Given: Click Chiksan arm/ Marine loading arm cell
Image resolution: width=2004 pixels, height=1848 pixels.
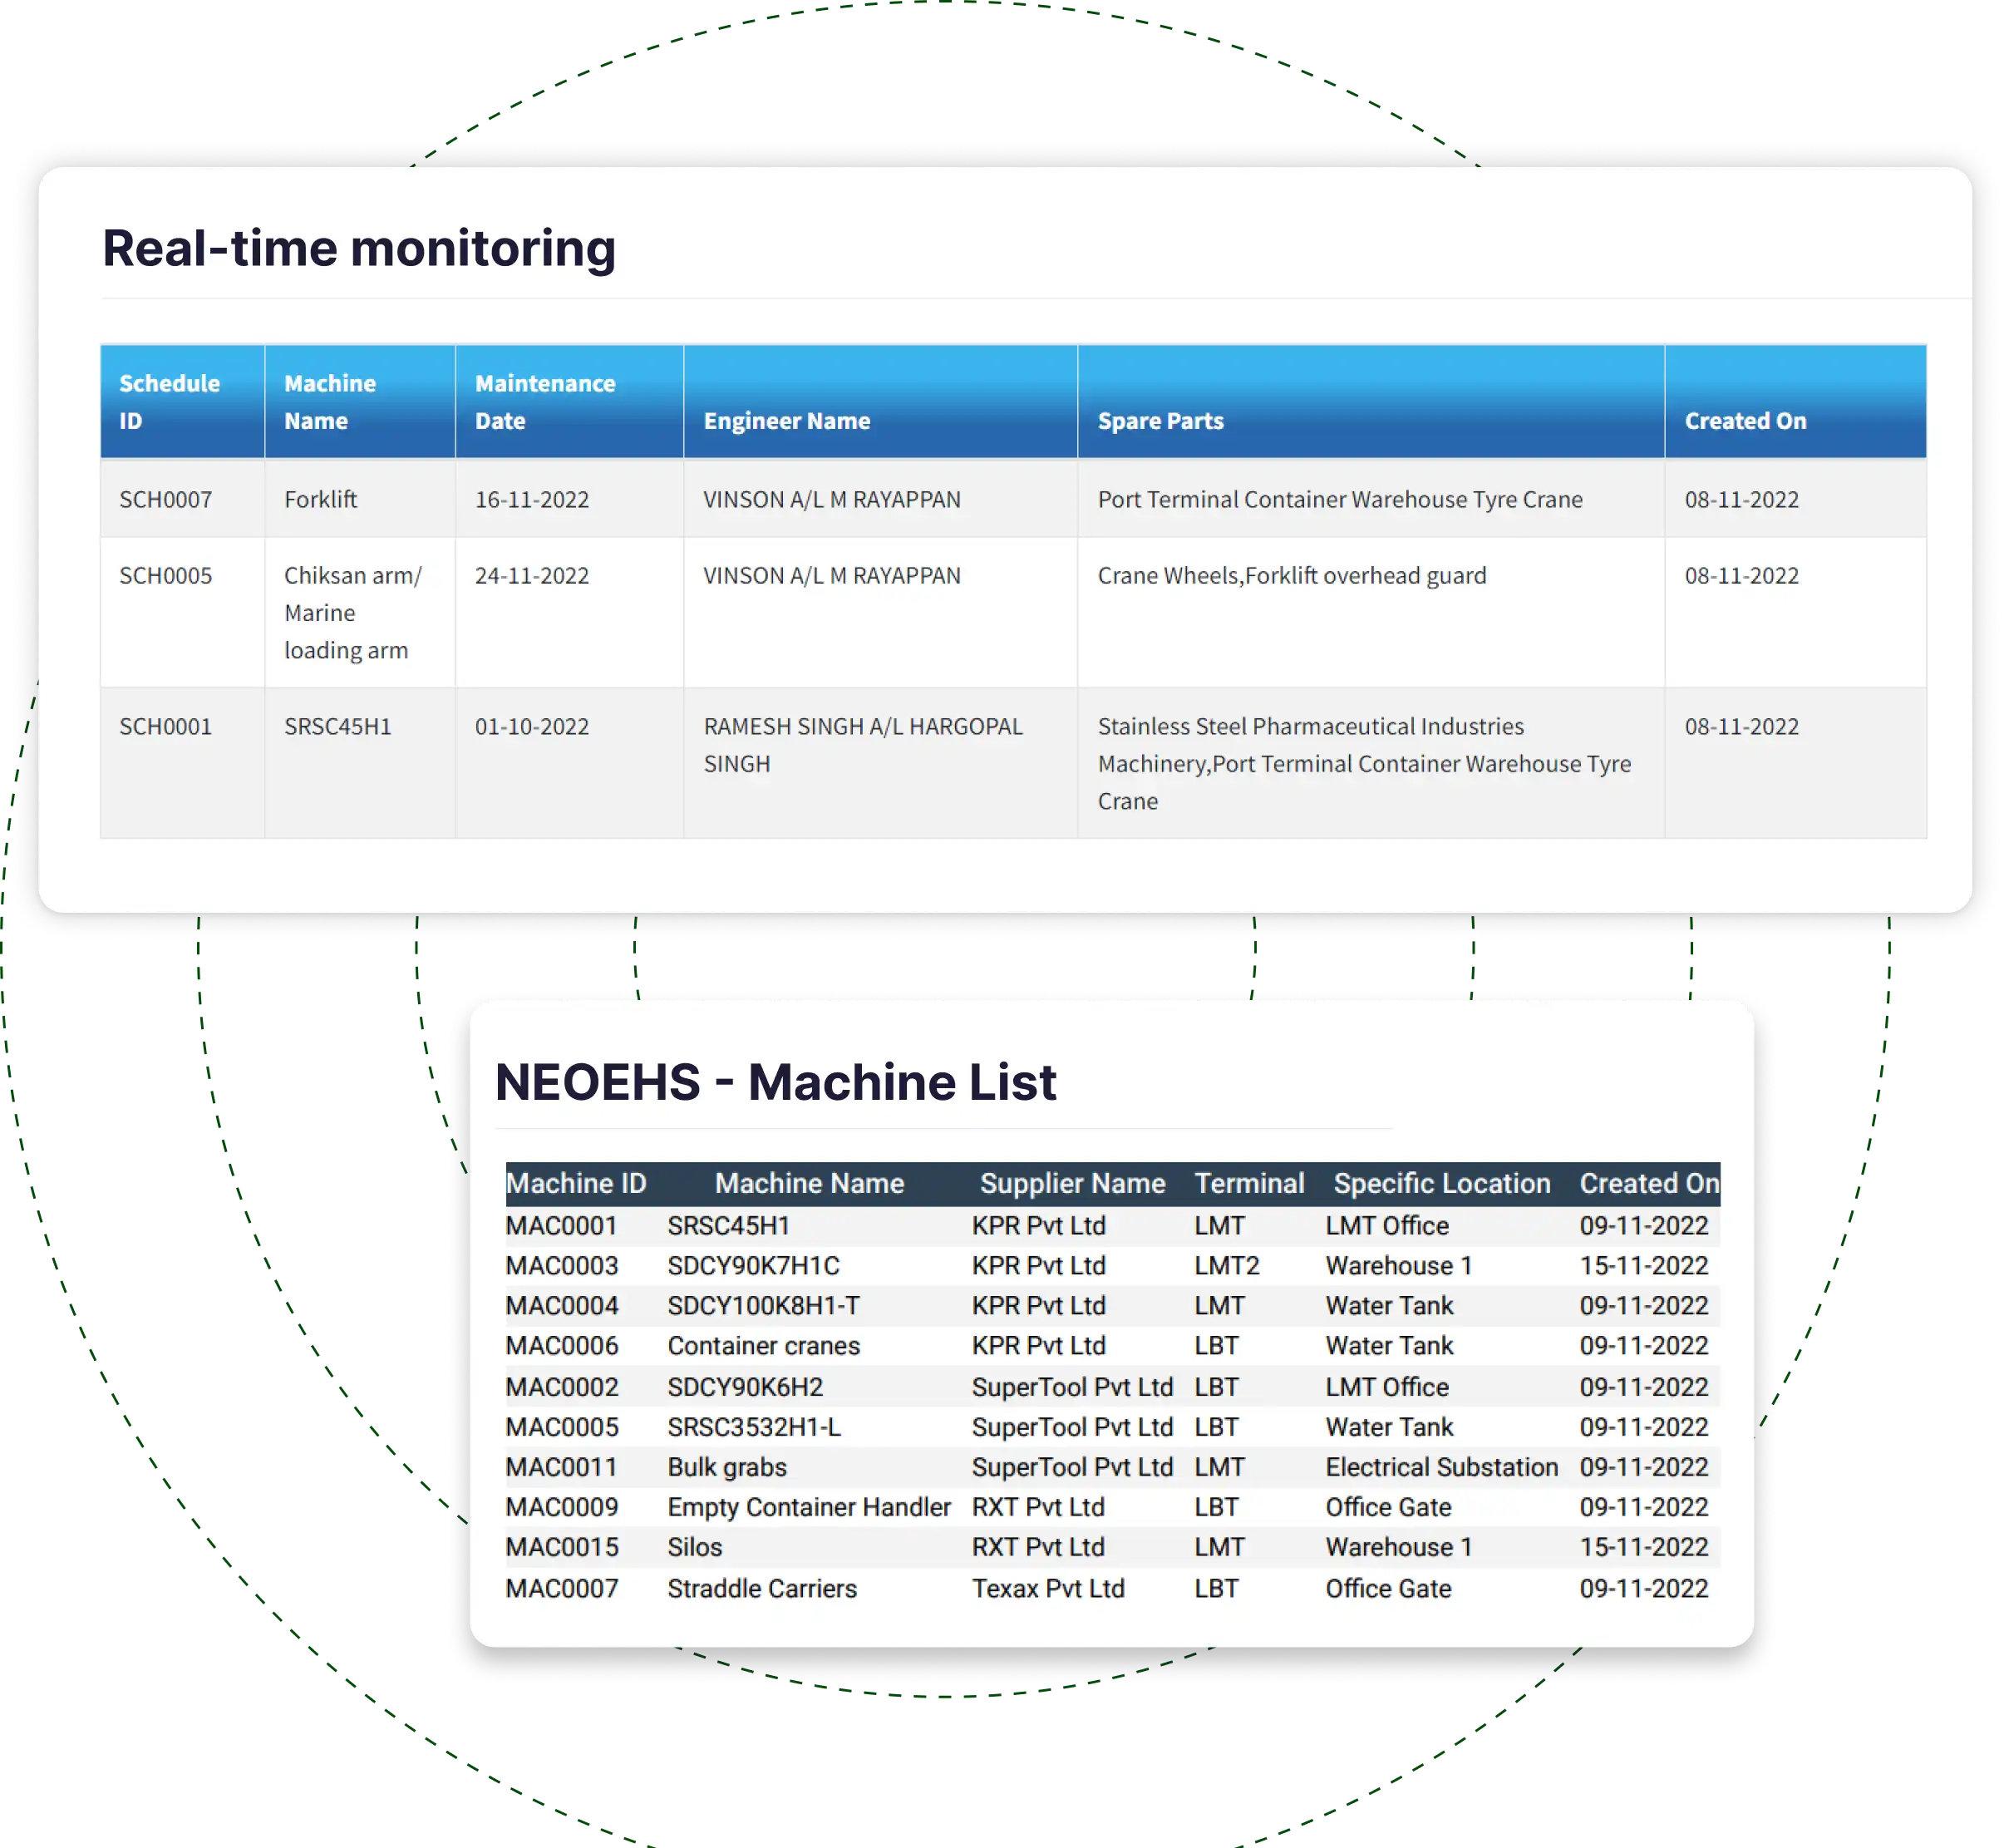Looking at the screenshot, I should click(x=360, y=613).
